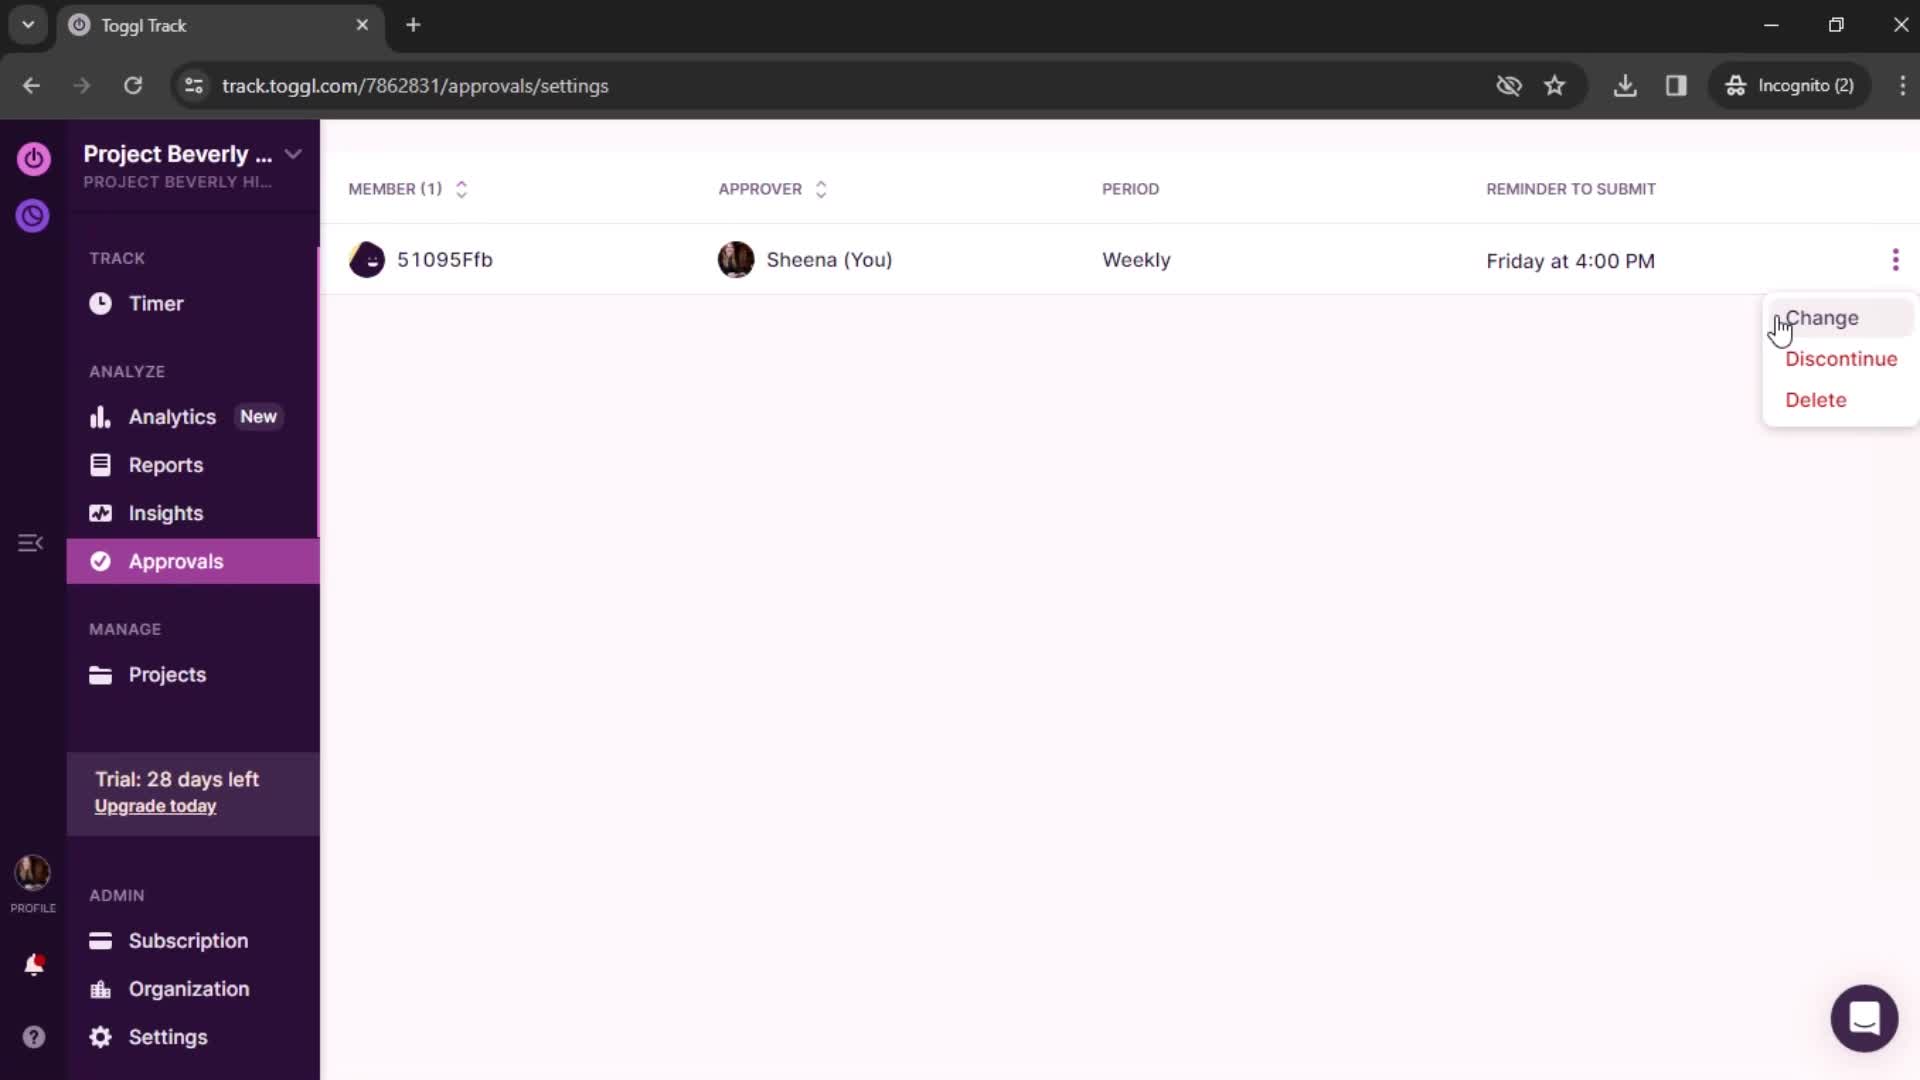Click the profile avatar in sidebar

(x=33, y=872)
